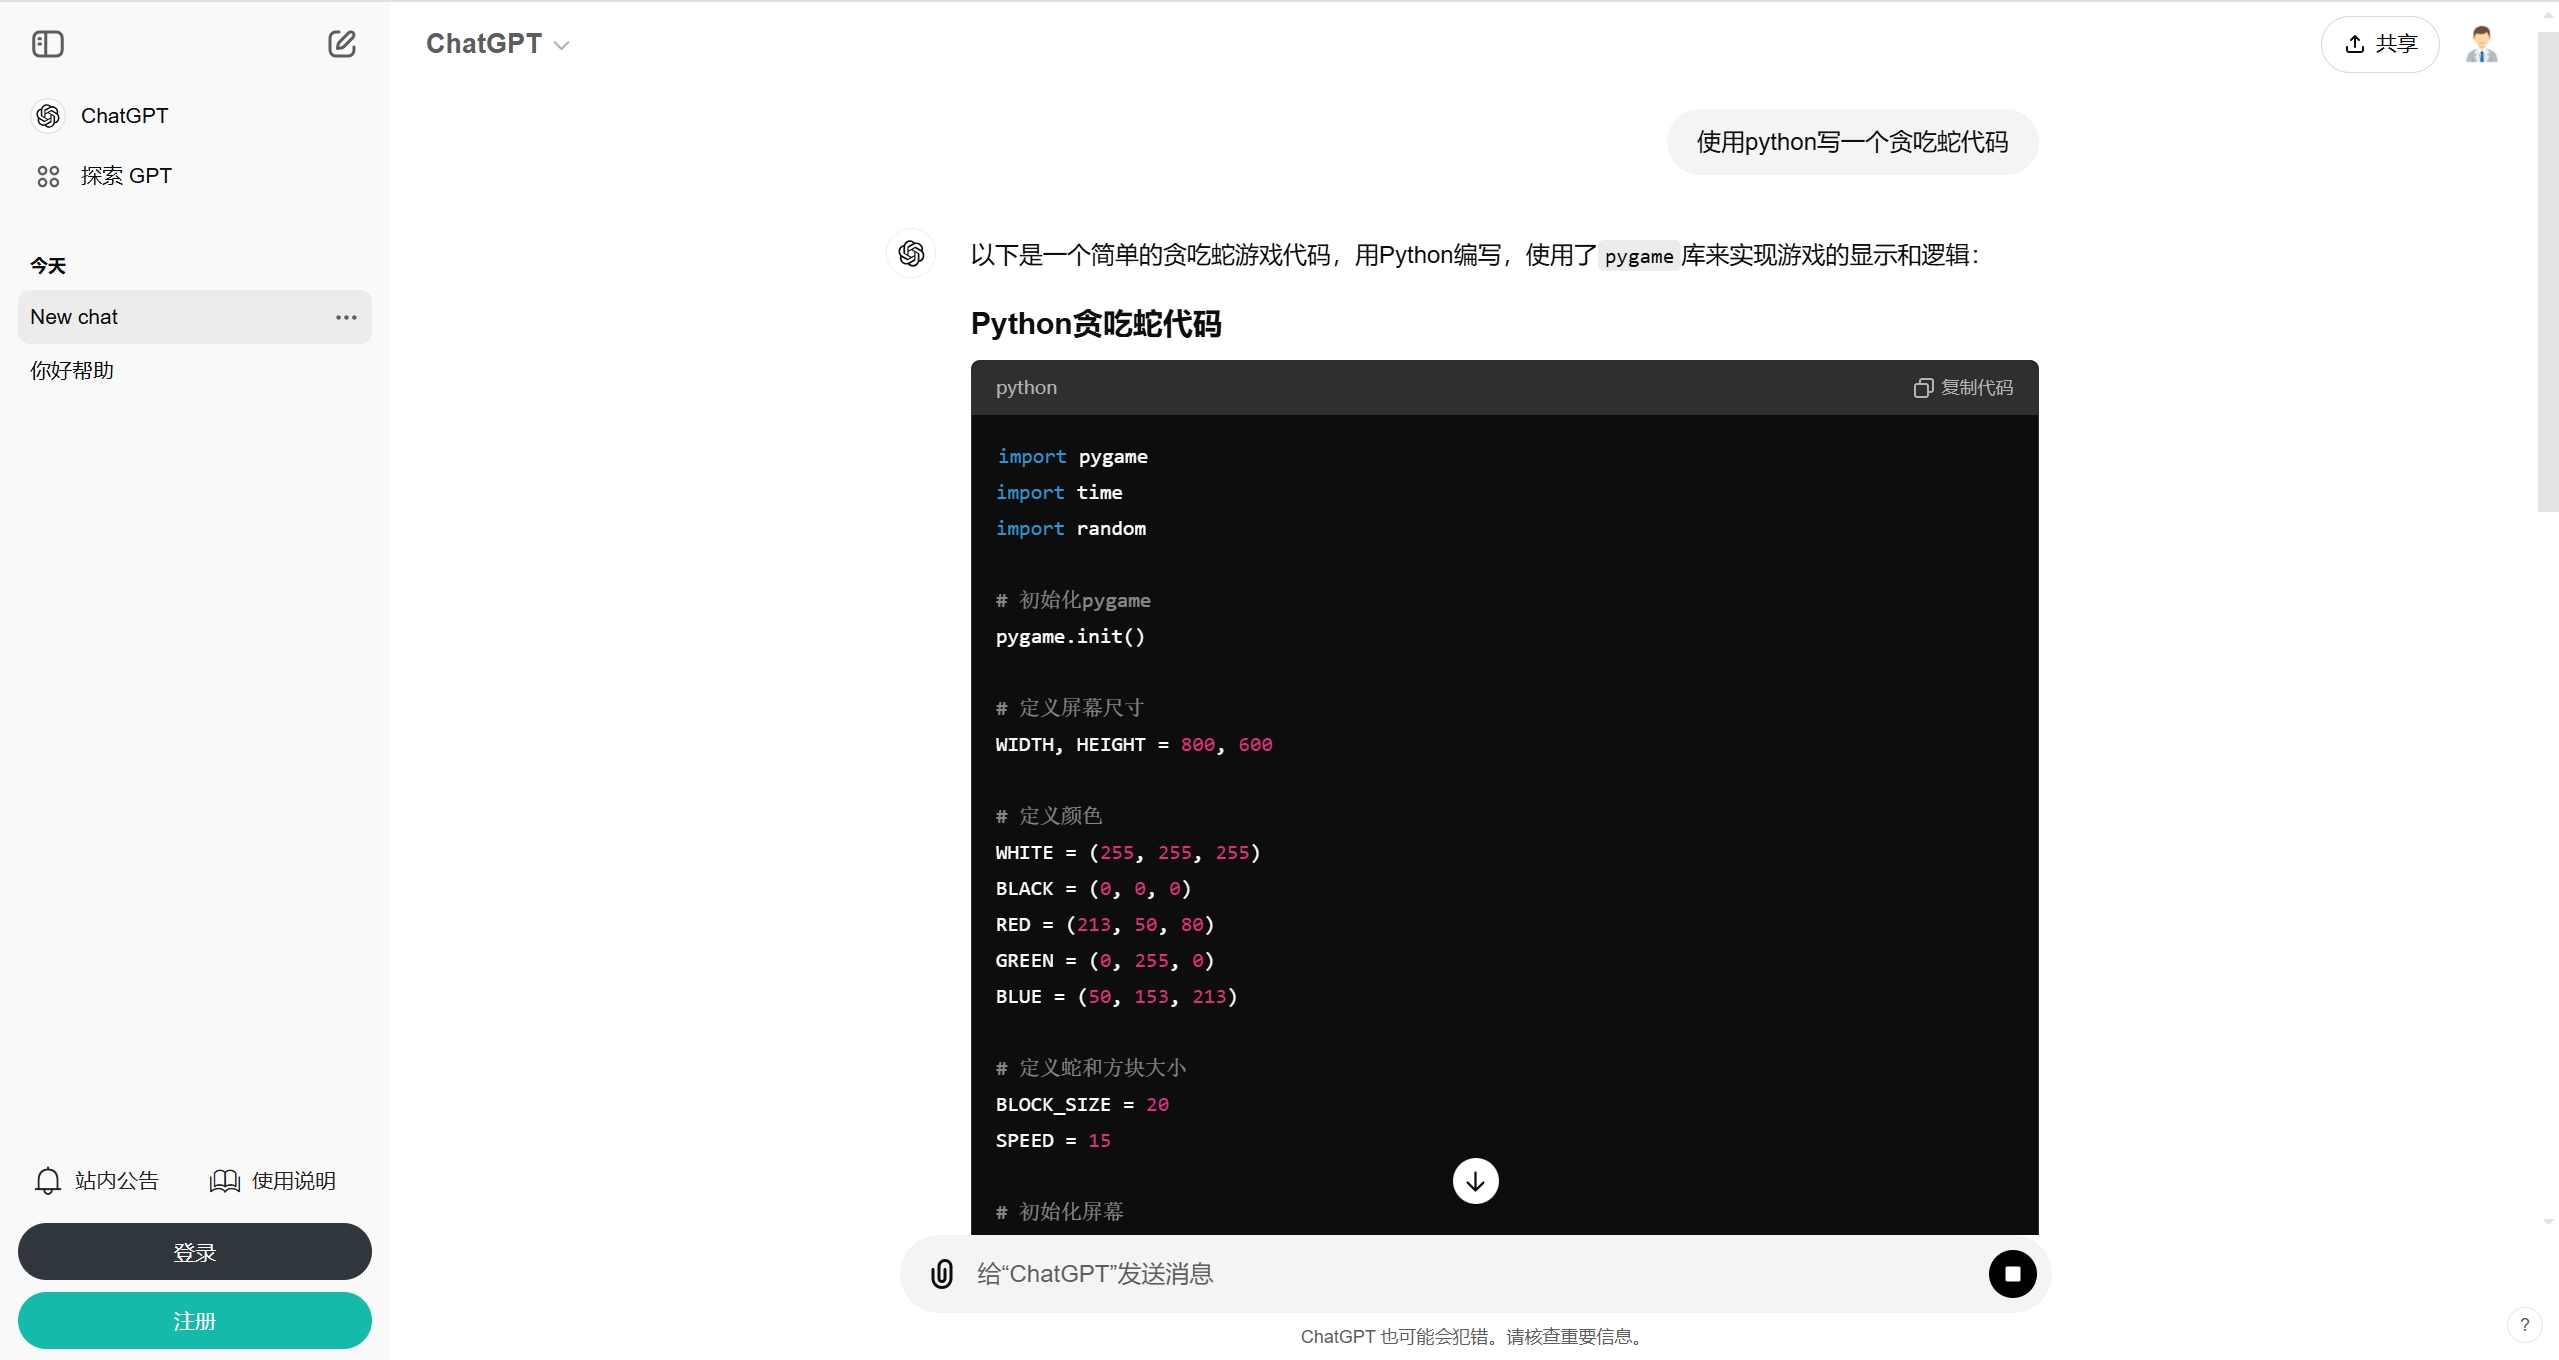2559x1360 pixels.
Task: Toggle the attach file button
Action: click(941, 1274)
